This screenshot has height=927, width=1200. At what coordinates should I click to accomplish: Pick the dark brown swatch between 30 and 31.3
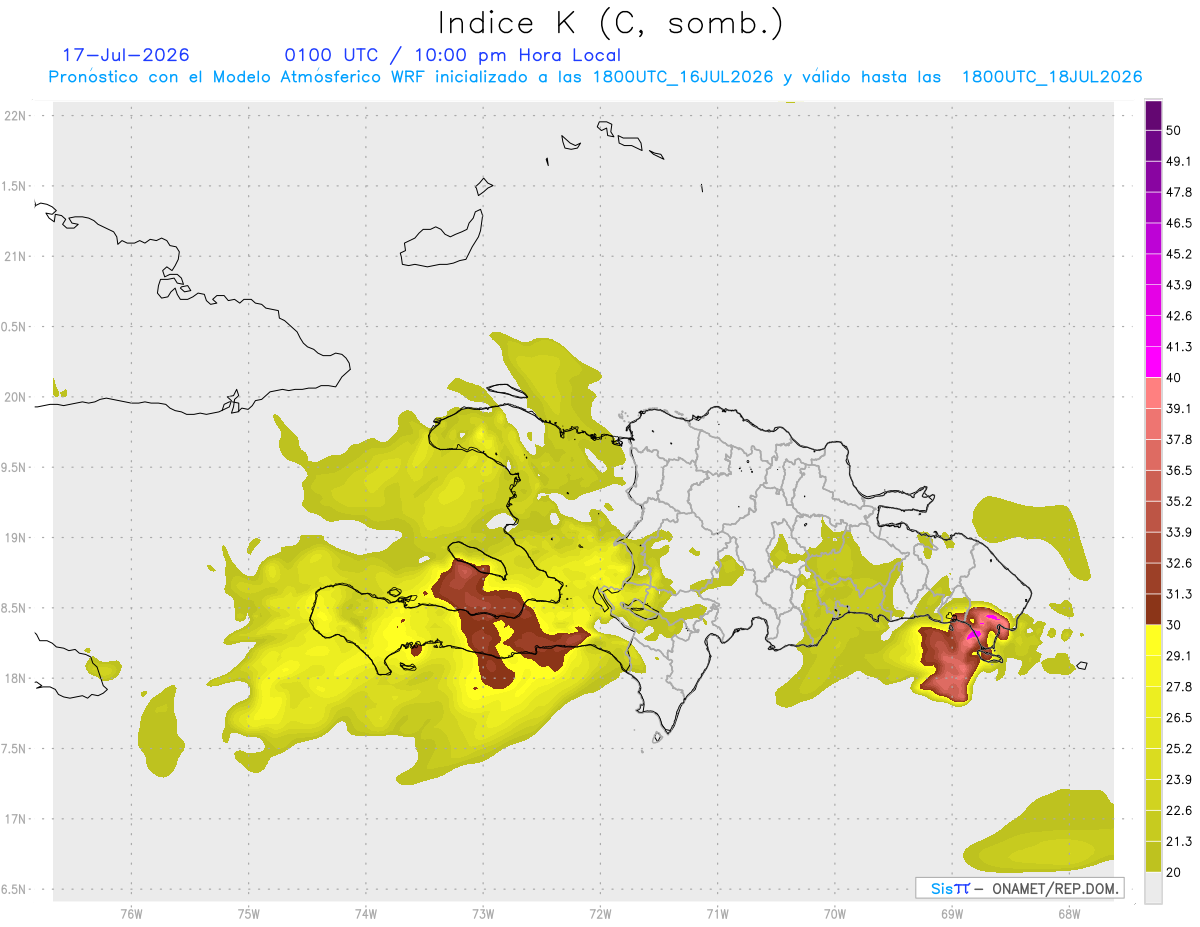1154,610
